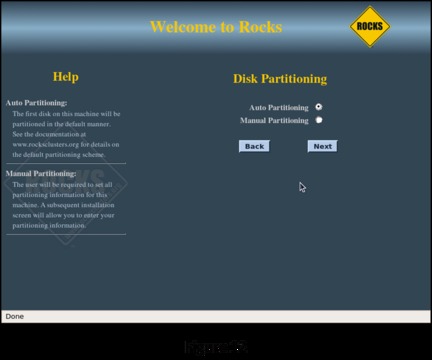Viewport: 432px width, 360px height.
Task: Choose the Manual Partitioning radio option
Action: click(319, 120)
